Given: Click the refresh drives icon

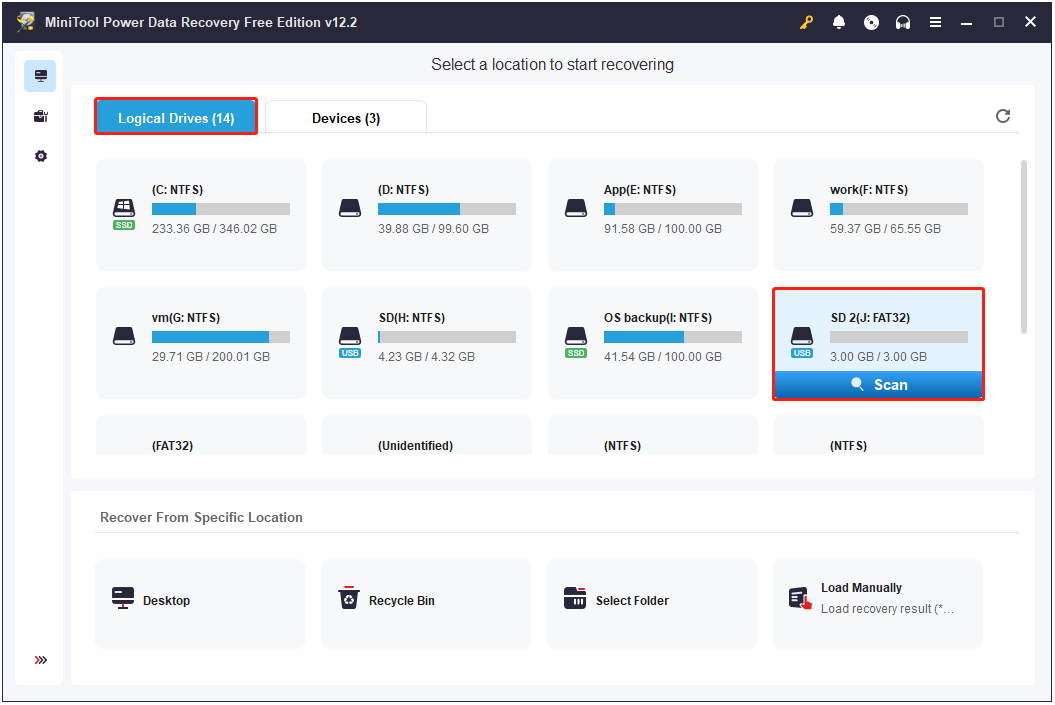Looking at the screenshot, I should tap(1003, 116).
